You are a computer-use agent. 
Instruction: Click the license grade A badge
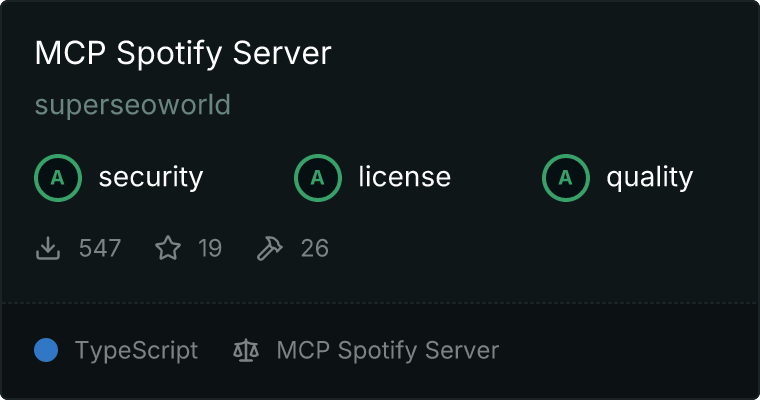tap(318, 178)
